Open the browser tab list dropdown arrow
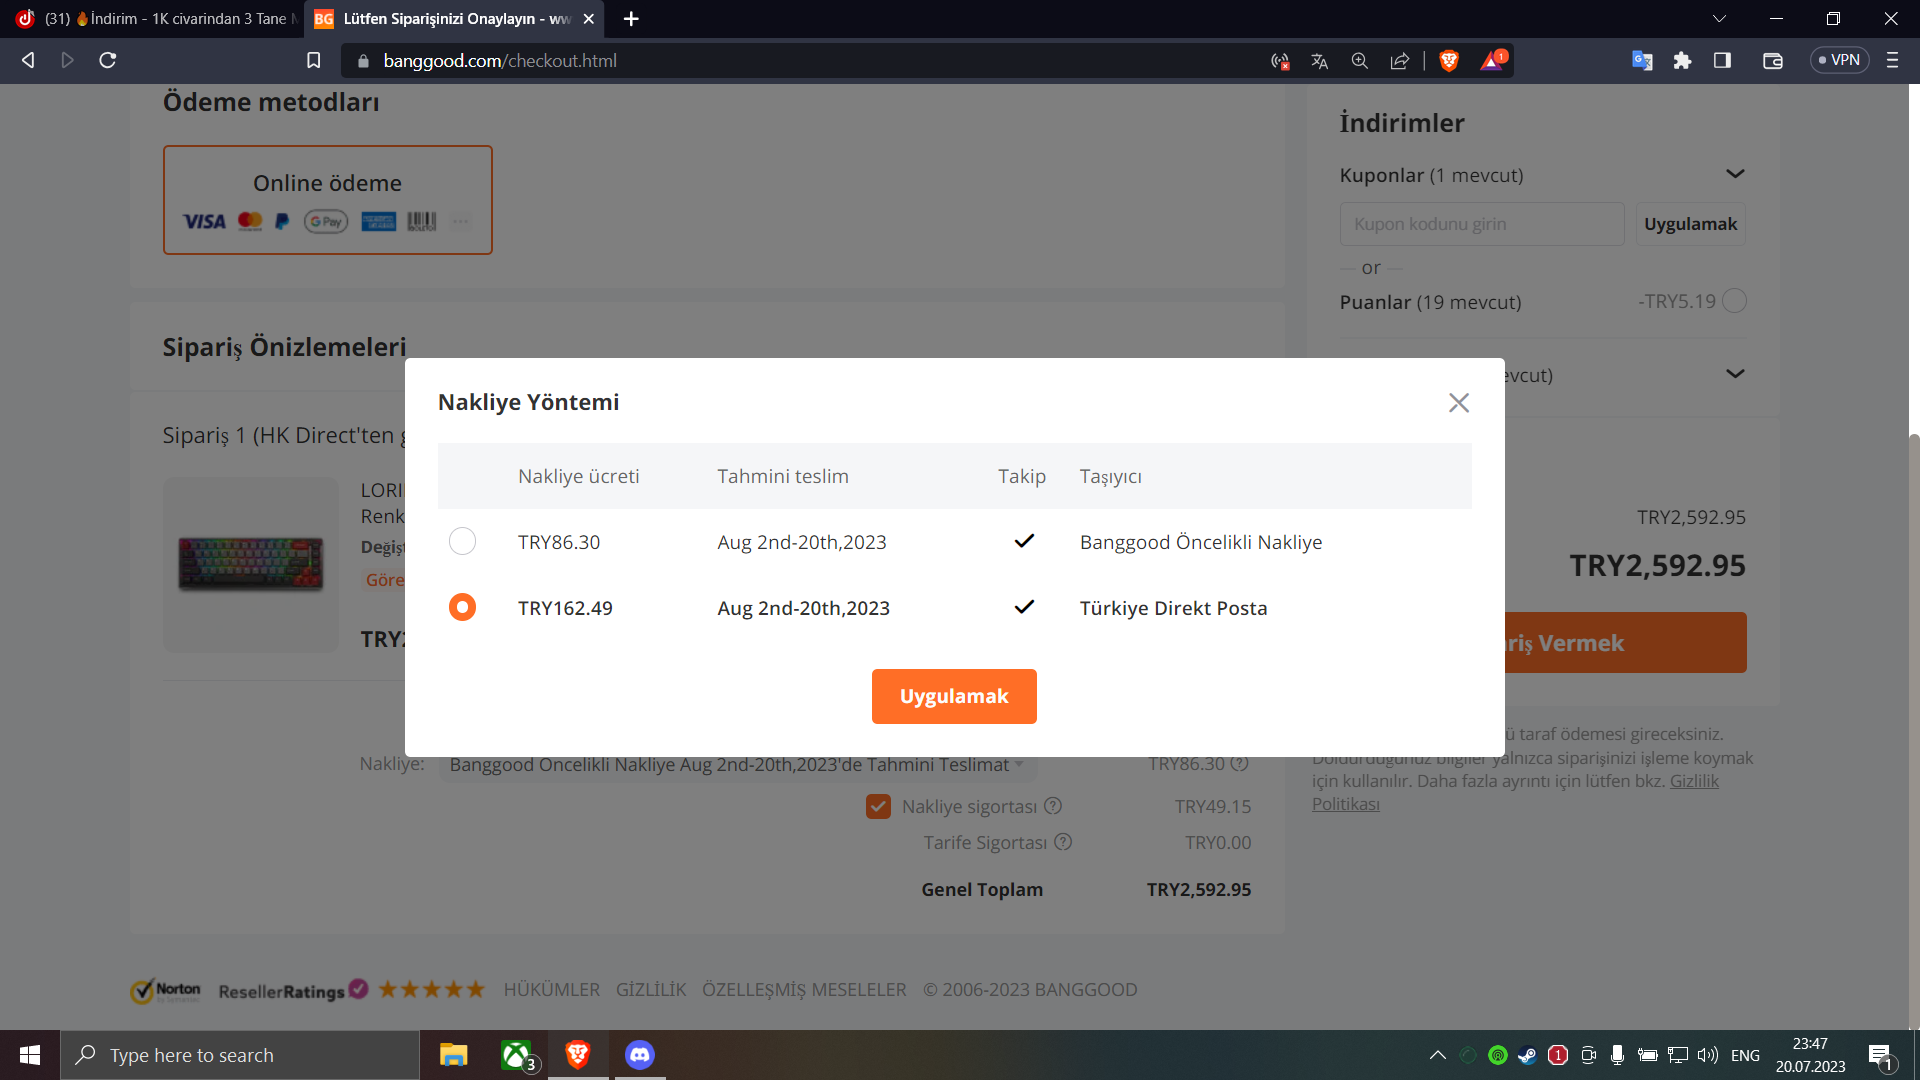1920x1080 pixels. pos(1719,19)
